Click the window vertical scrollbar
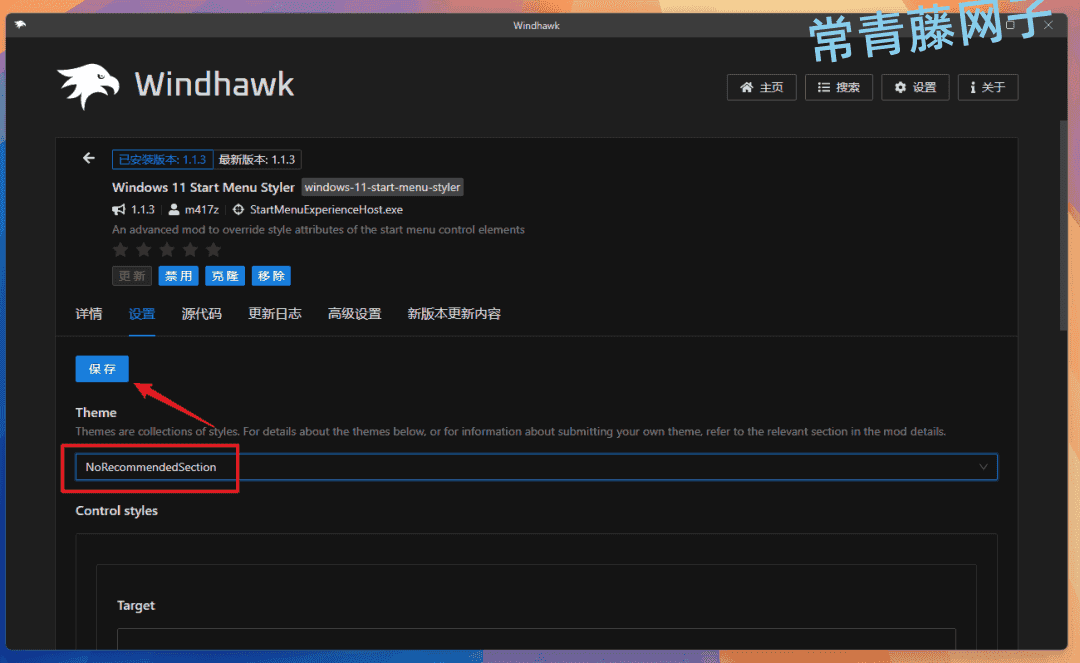 pyautogui.click(x=1063, y=225)
